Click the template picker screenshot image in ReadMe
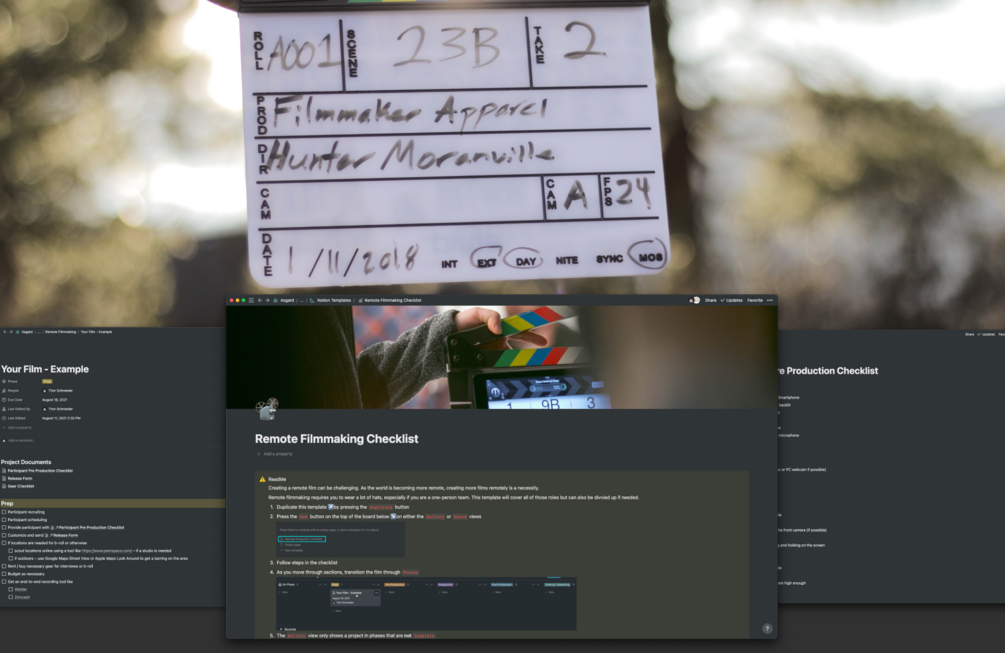 tap(340, 540)
